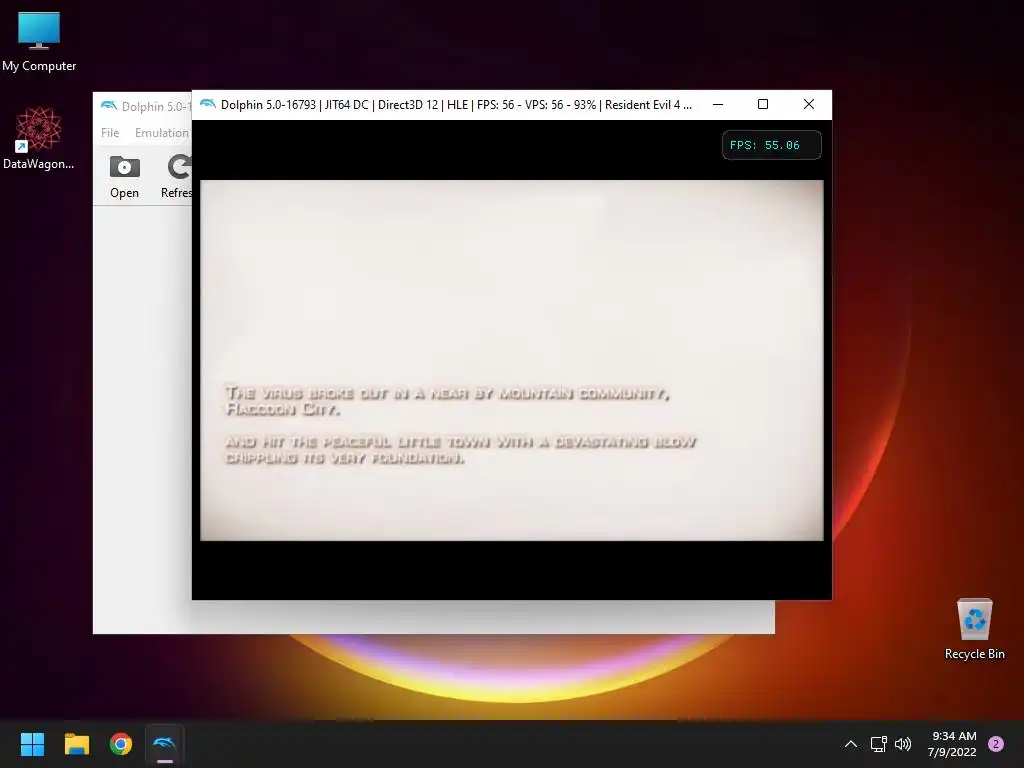
Task: Open the notification badge showing 2
Action: tap(996, 744)
